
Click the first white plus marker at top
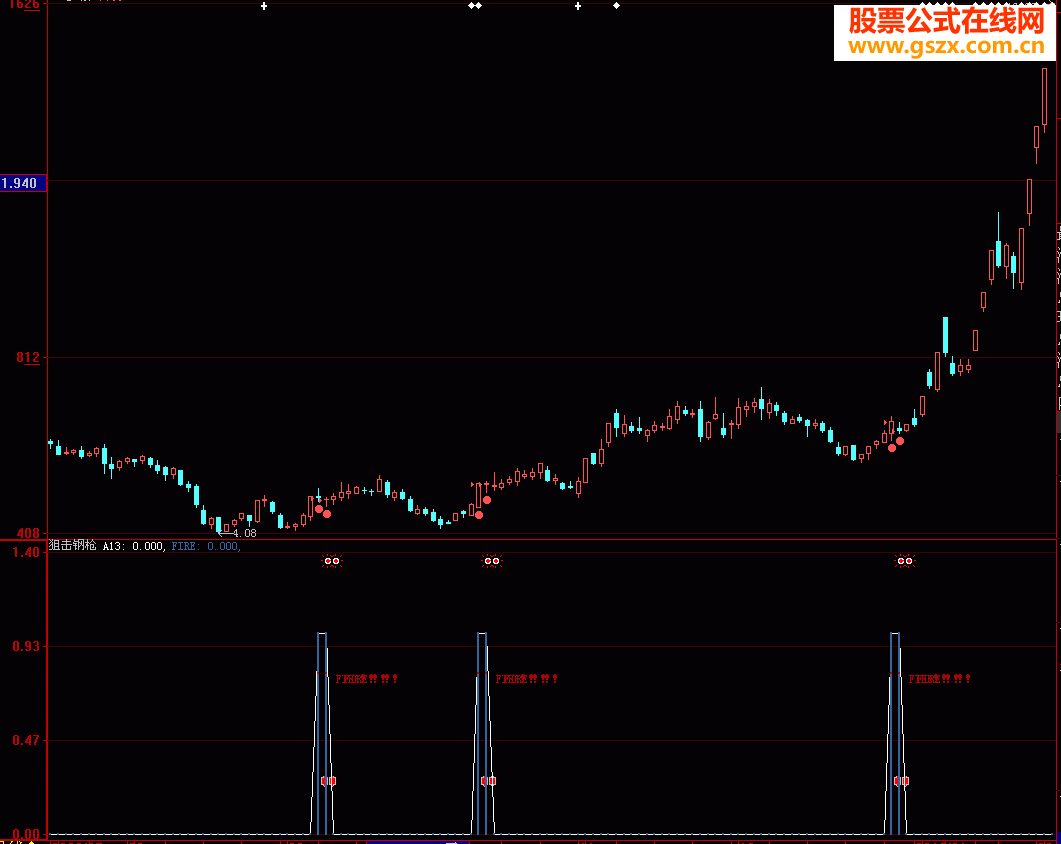tap(264, 6)
